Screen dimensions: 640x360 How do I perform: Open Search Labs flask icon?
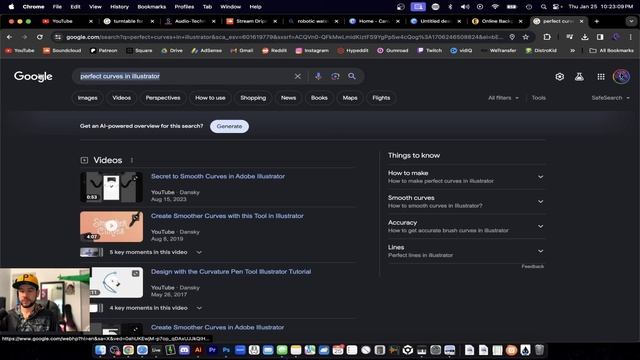[x=579, y=77]
